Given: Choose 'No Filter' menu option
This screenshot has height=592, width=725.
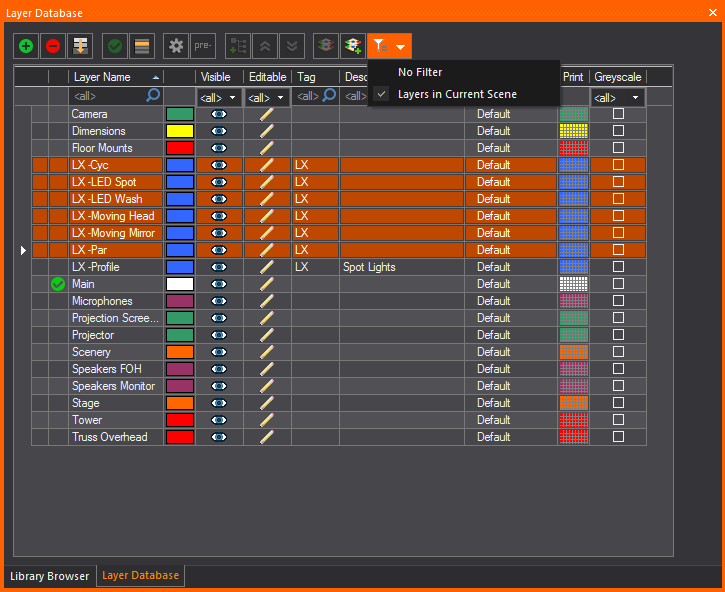Looking at the screenshot, I should pyautogui.click(x=420, y=72).
